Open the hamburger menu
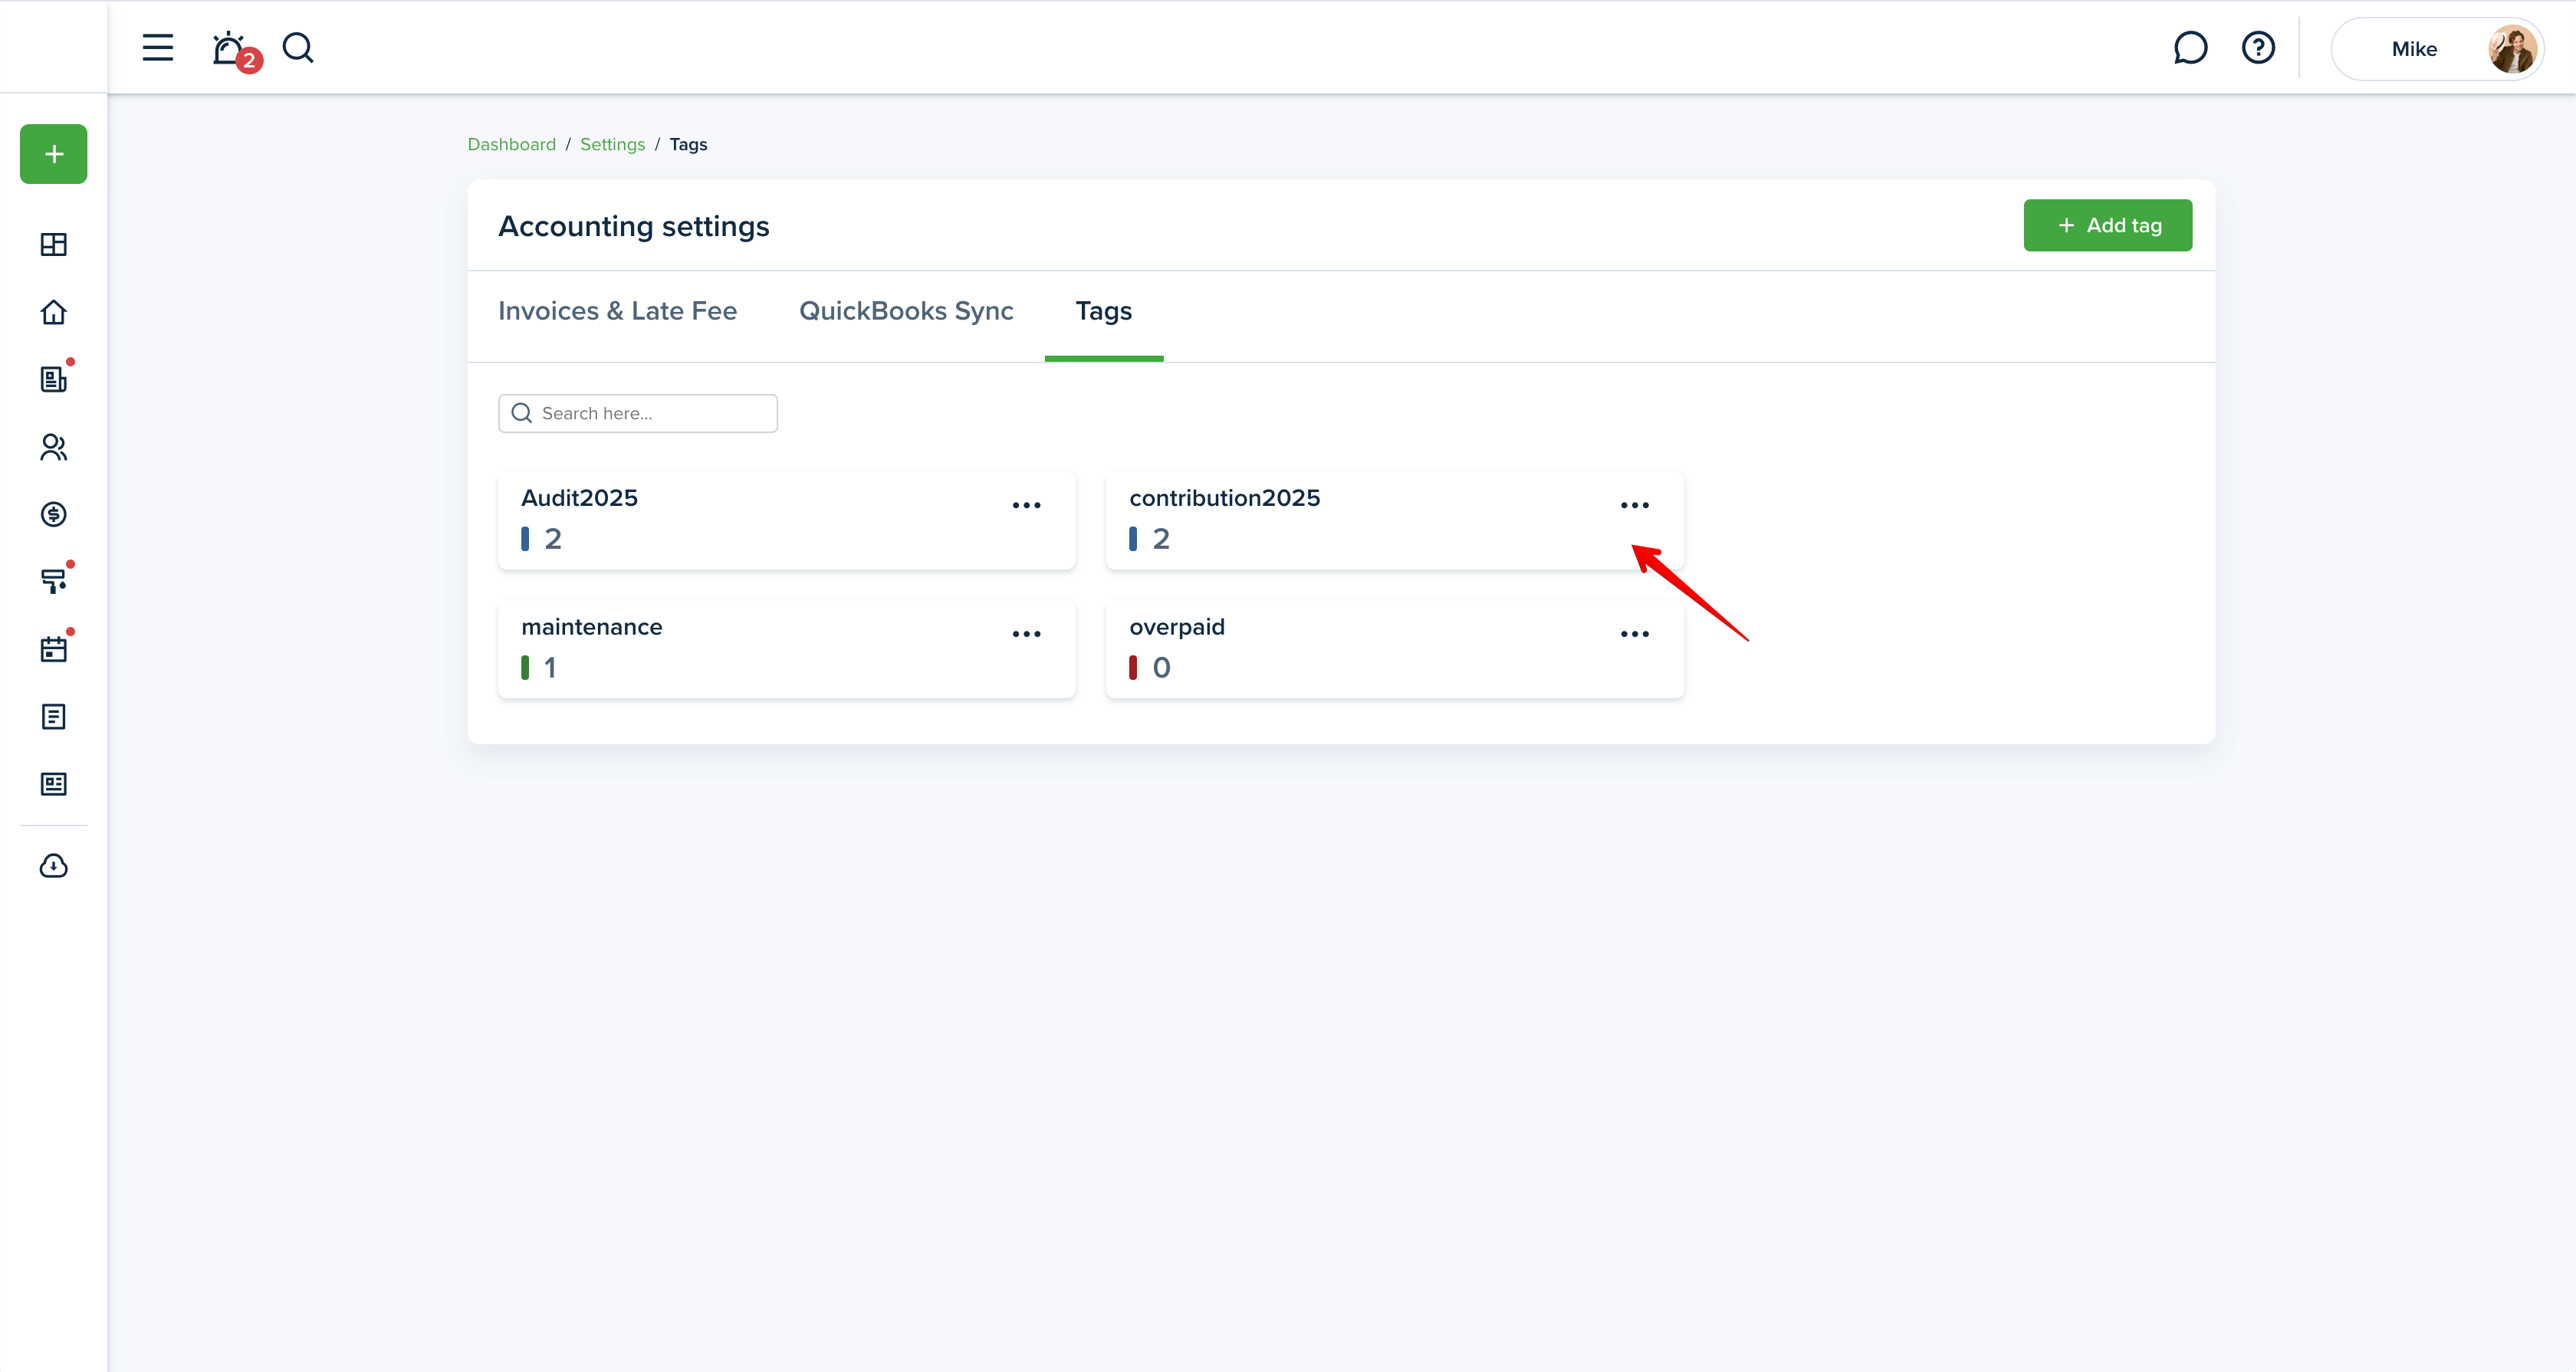The height and width of the screenshot is (1372, 2576). pos(157,47)
